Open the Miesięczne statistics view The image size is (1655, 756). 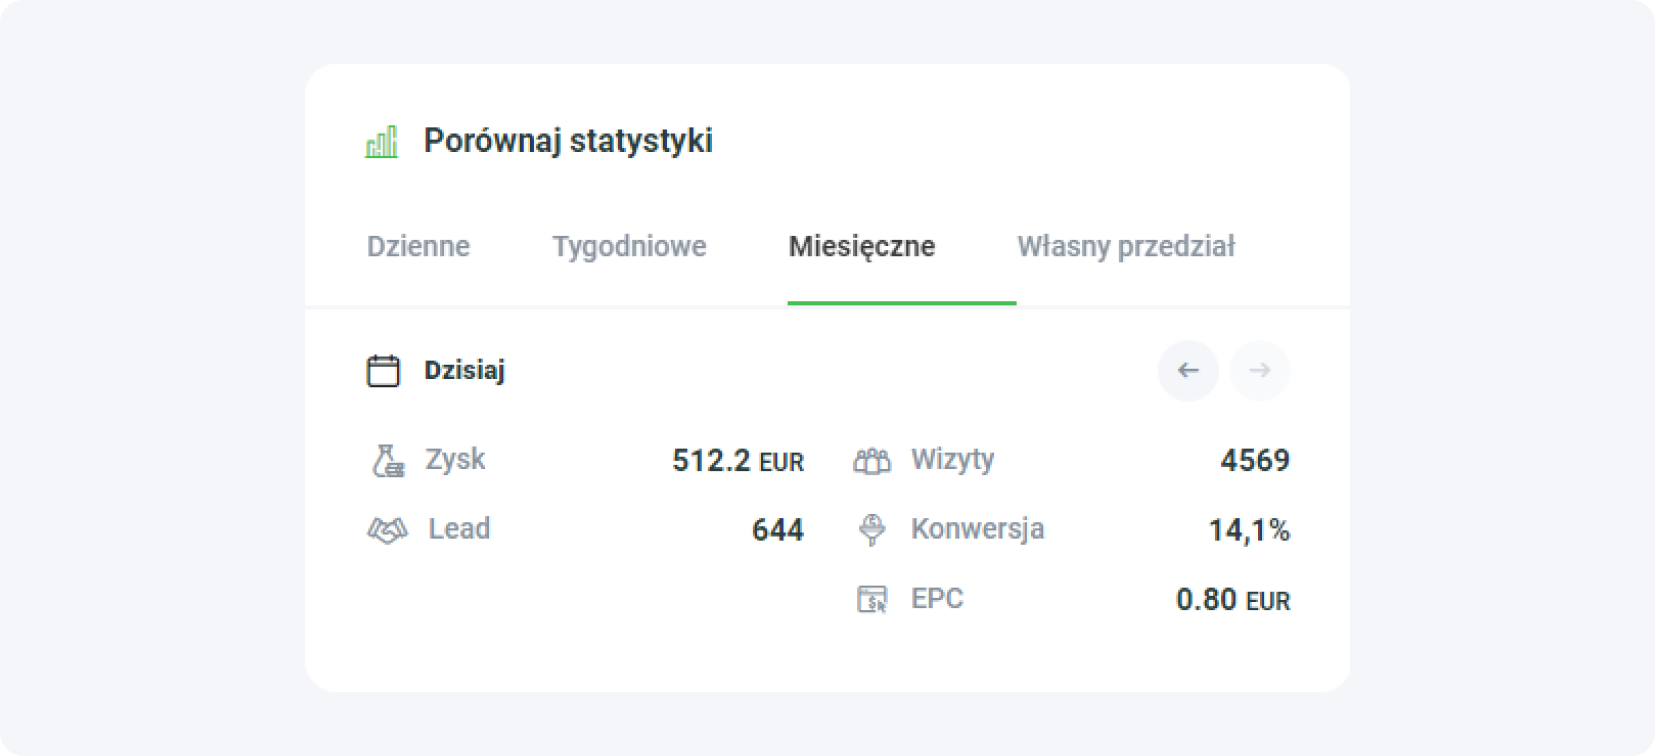pyautogui.click(x=863, y=246)
